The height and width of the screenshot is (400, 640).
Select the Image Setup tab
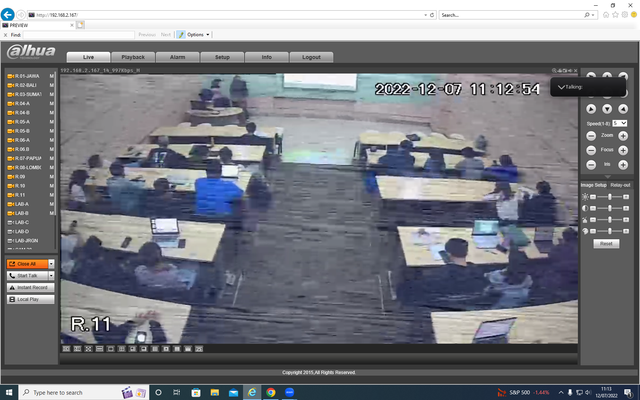pos(594,185)
